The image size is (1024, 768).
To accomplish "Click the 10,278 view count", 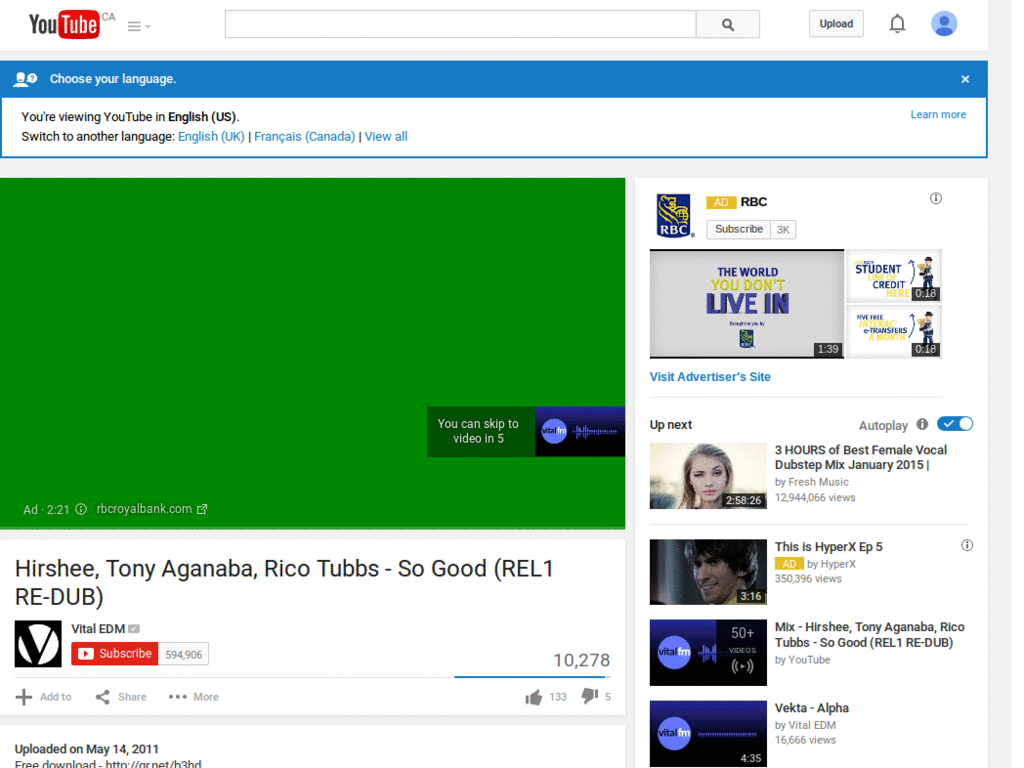I will click(581, 660).
